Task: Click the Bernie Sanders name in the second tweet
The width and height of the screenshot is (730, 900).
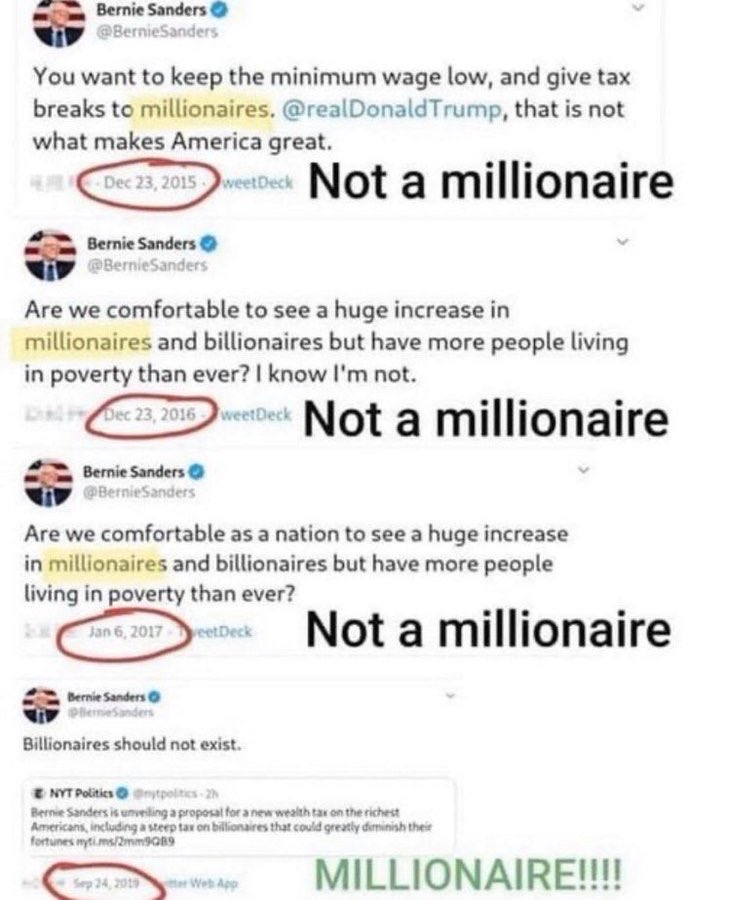Action: 141,244
